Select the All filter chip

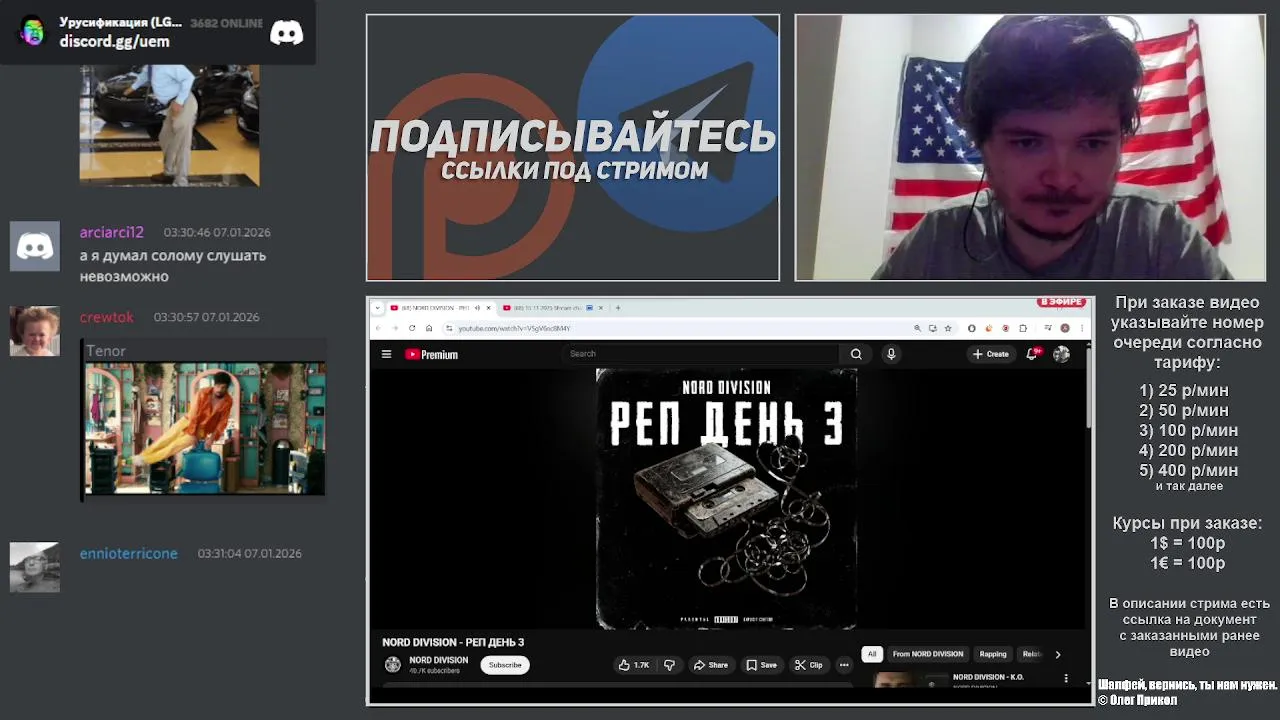pyautogui.click(x=872, y=654)
